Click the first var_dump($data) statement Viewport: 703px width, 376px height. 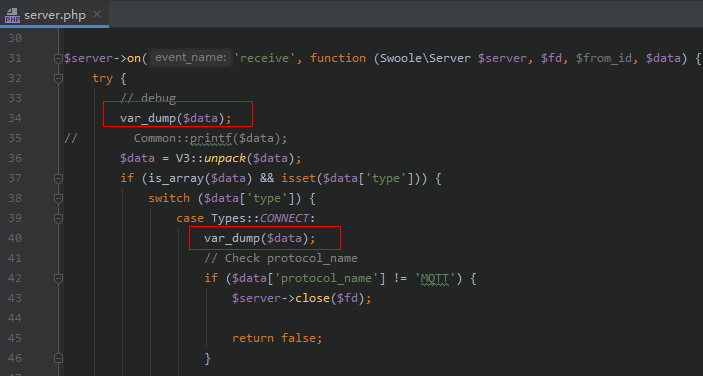click(176, 118)
